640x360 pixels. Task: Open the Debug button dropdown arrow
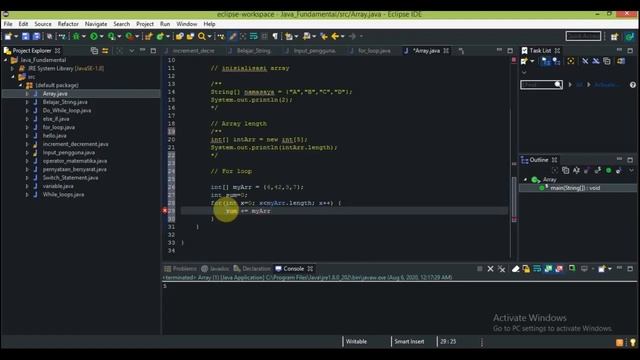click(x=84, y=36)
